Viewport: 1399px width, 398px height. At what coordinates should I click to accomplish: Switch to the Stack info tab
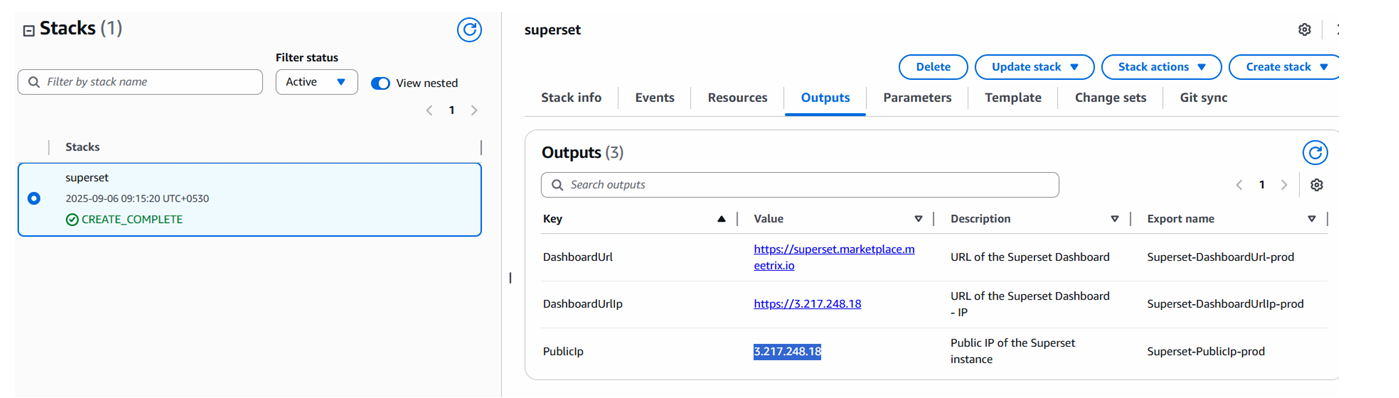571,98
